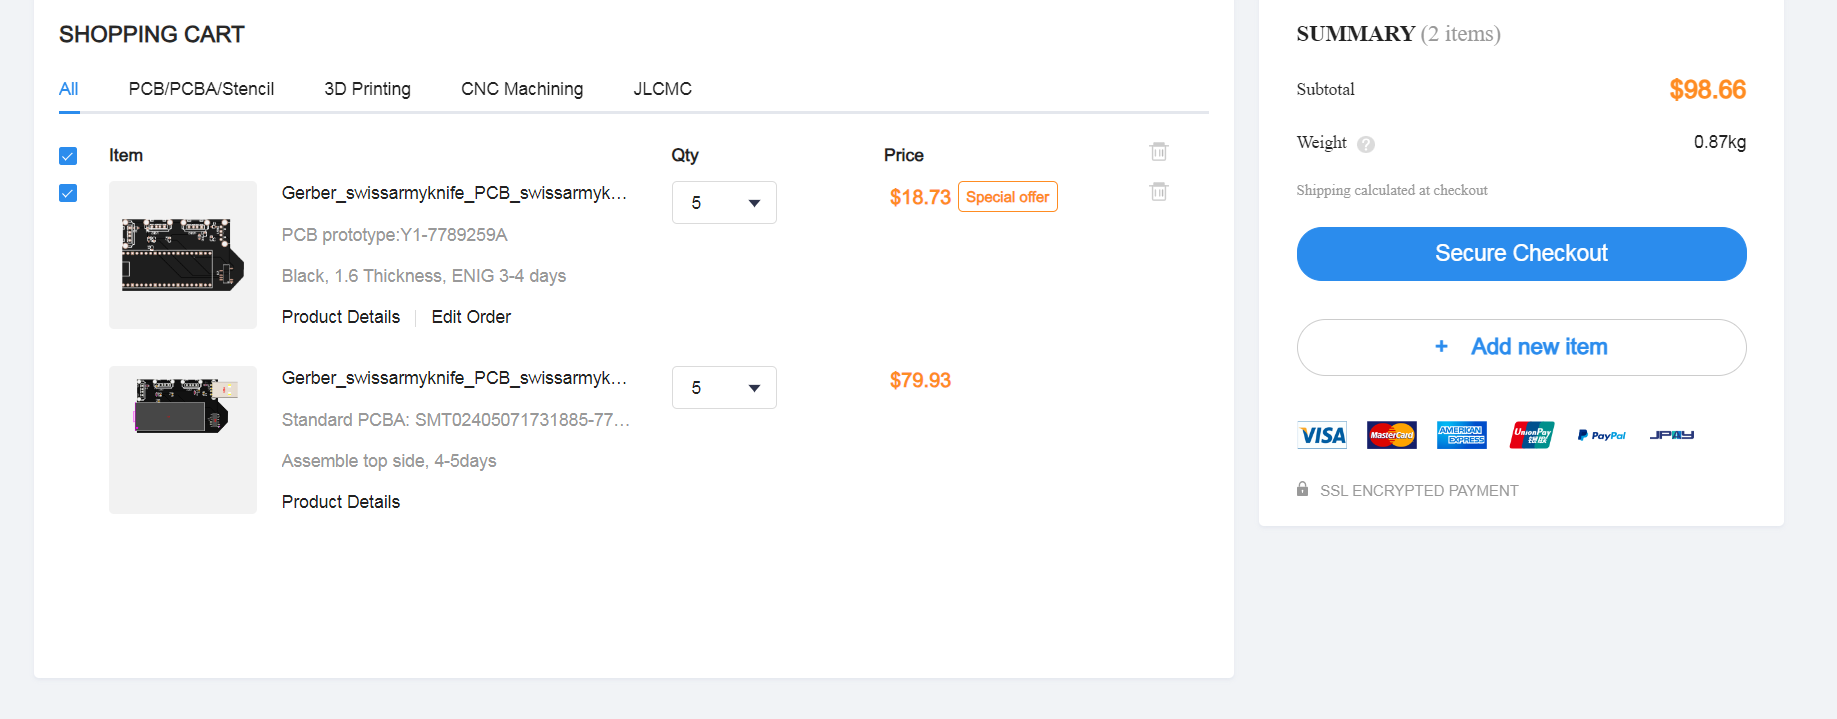Image resolution: width=1837 pixels, height=719 pixels.
Task: Open Product Details for PCB prototype
Action: pos(340,317)
